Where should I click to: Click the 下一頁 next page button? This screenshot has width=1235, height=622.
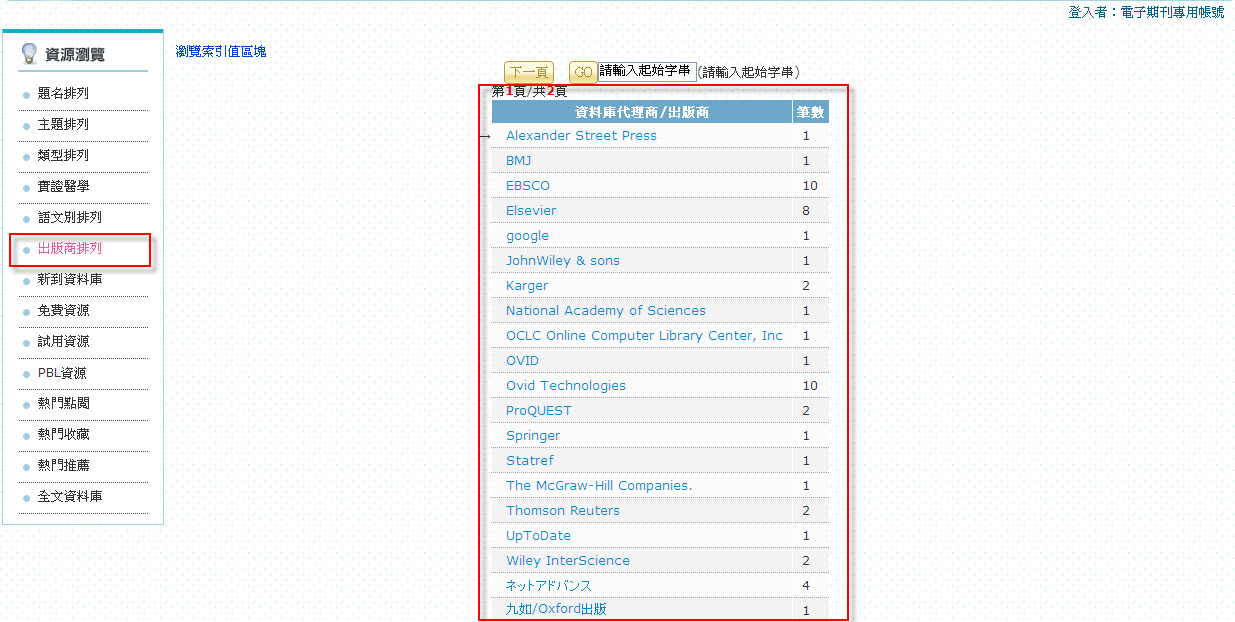528,72
